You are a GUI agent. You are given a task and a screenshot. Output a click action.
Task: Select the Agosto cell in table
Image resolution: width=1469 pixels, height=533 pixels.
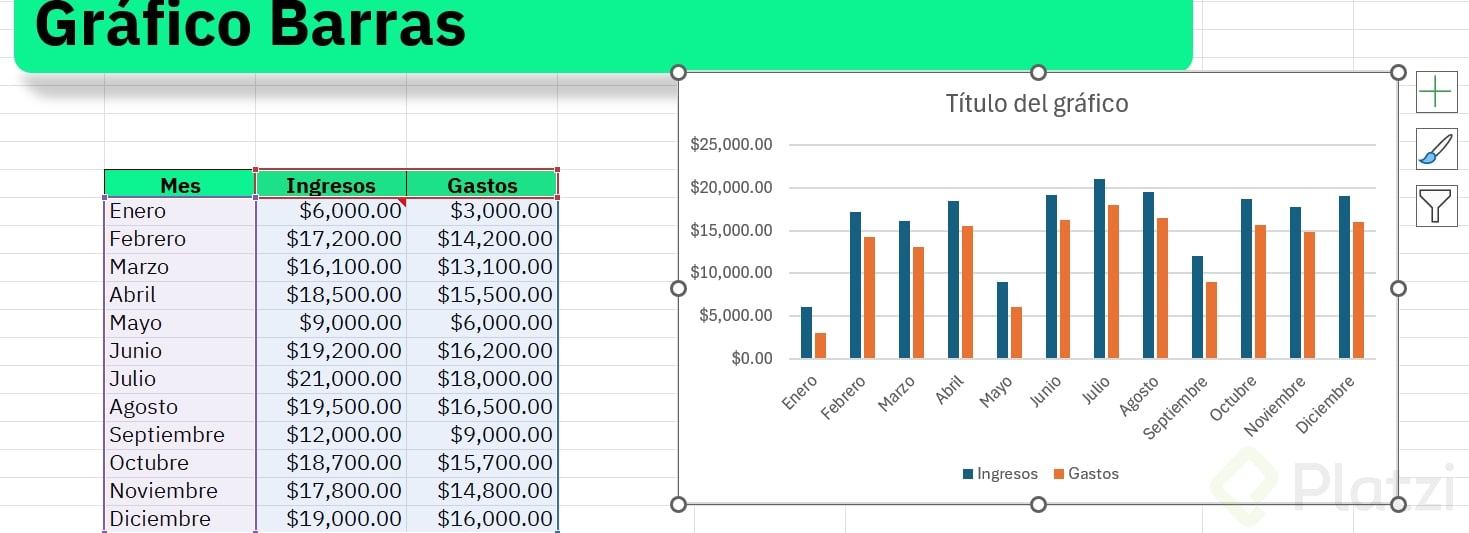pyautogui.click(x=180, y=407)
